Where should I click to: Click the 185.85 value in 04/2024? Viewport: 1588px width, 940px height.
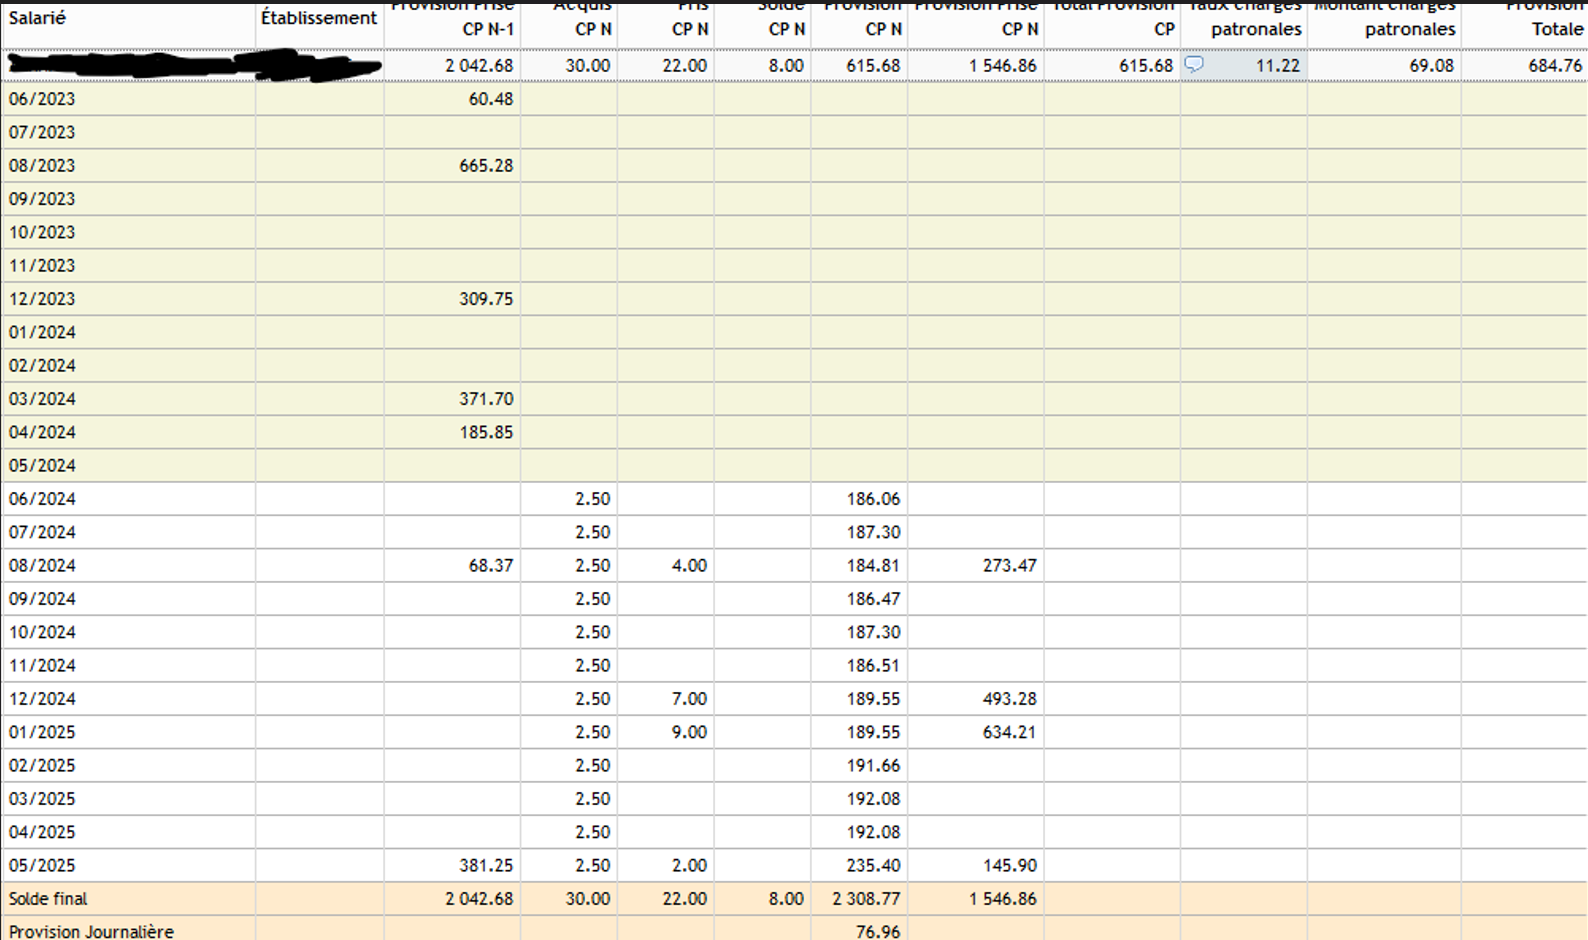(486, 432)
